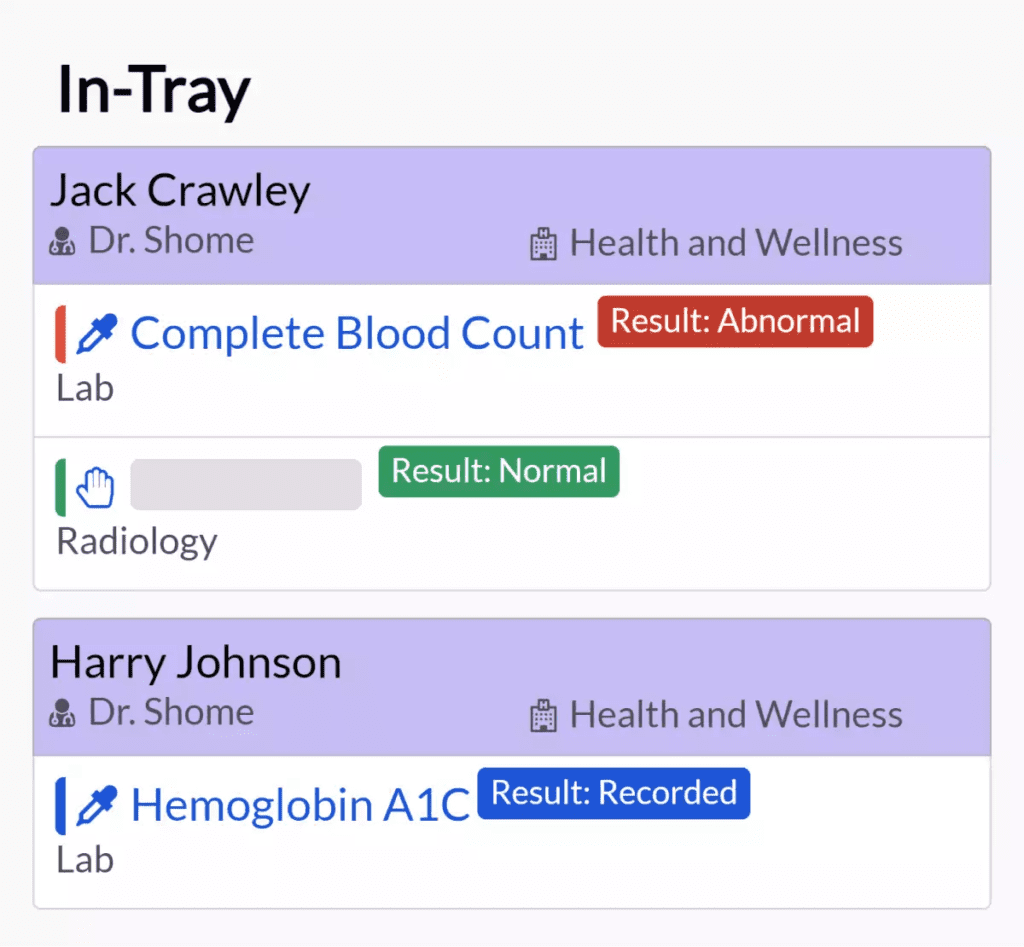Click the grey placeholder title in Radiology row
This screenshot has width=1024, height=947.
pyautogui.click(x=246, y=484)
